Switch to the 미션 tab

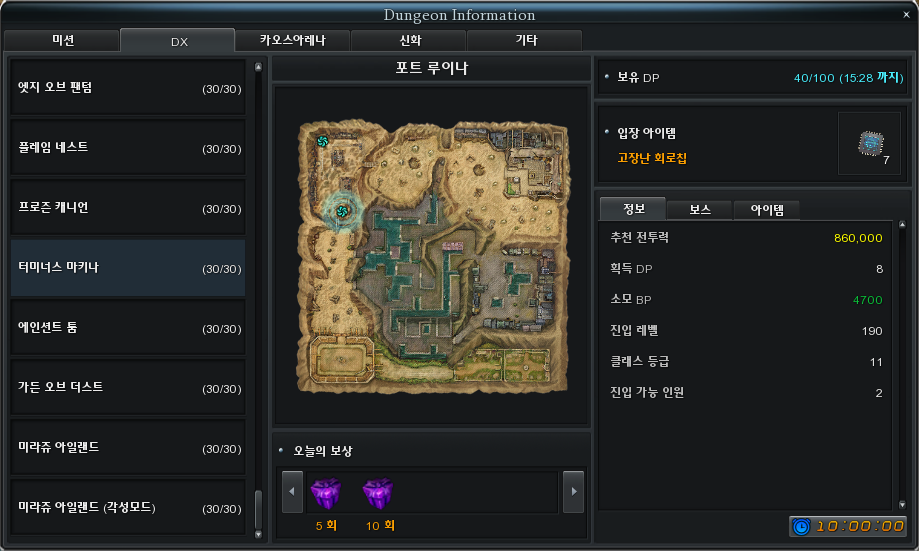(x=62, y=40)
